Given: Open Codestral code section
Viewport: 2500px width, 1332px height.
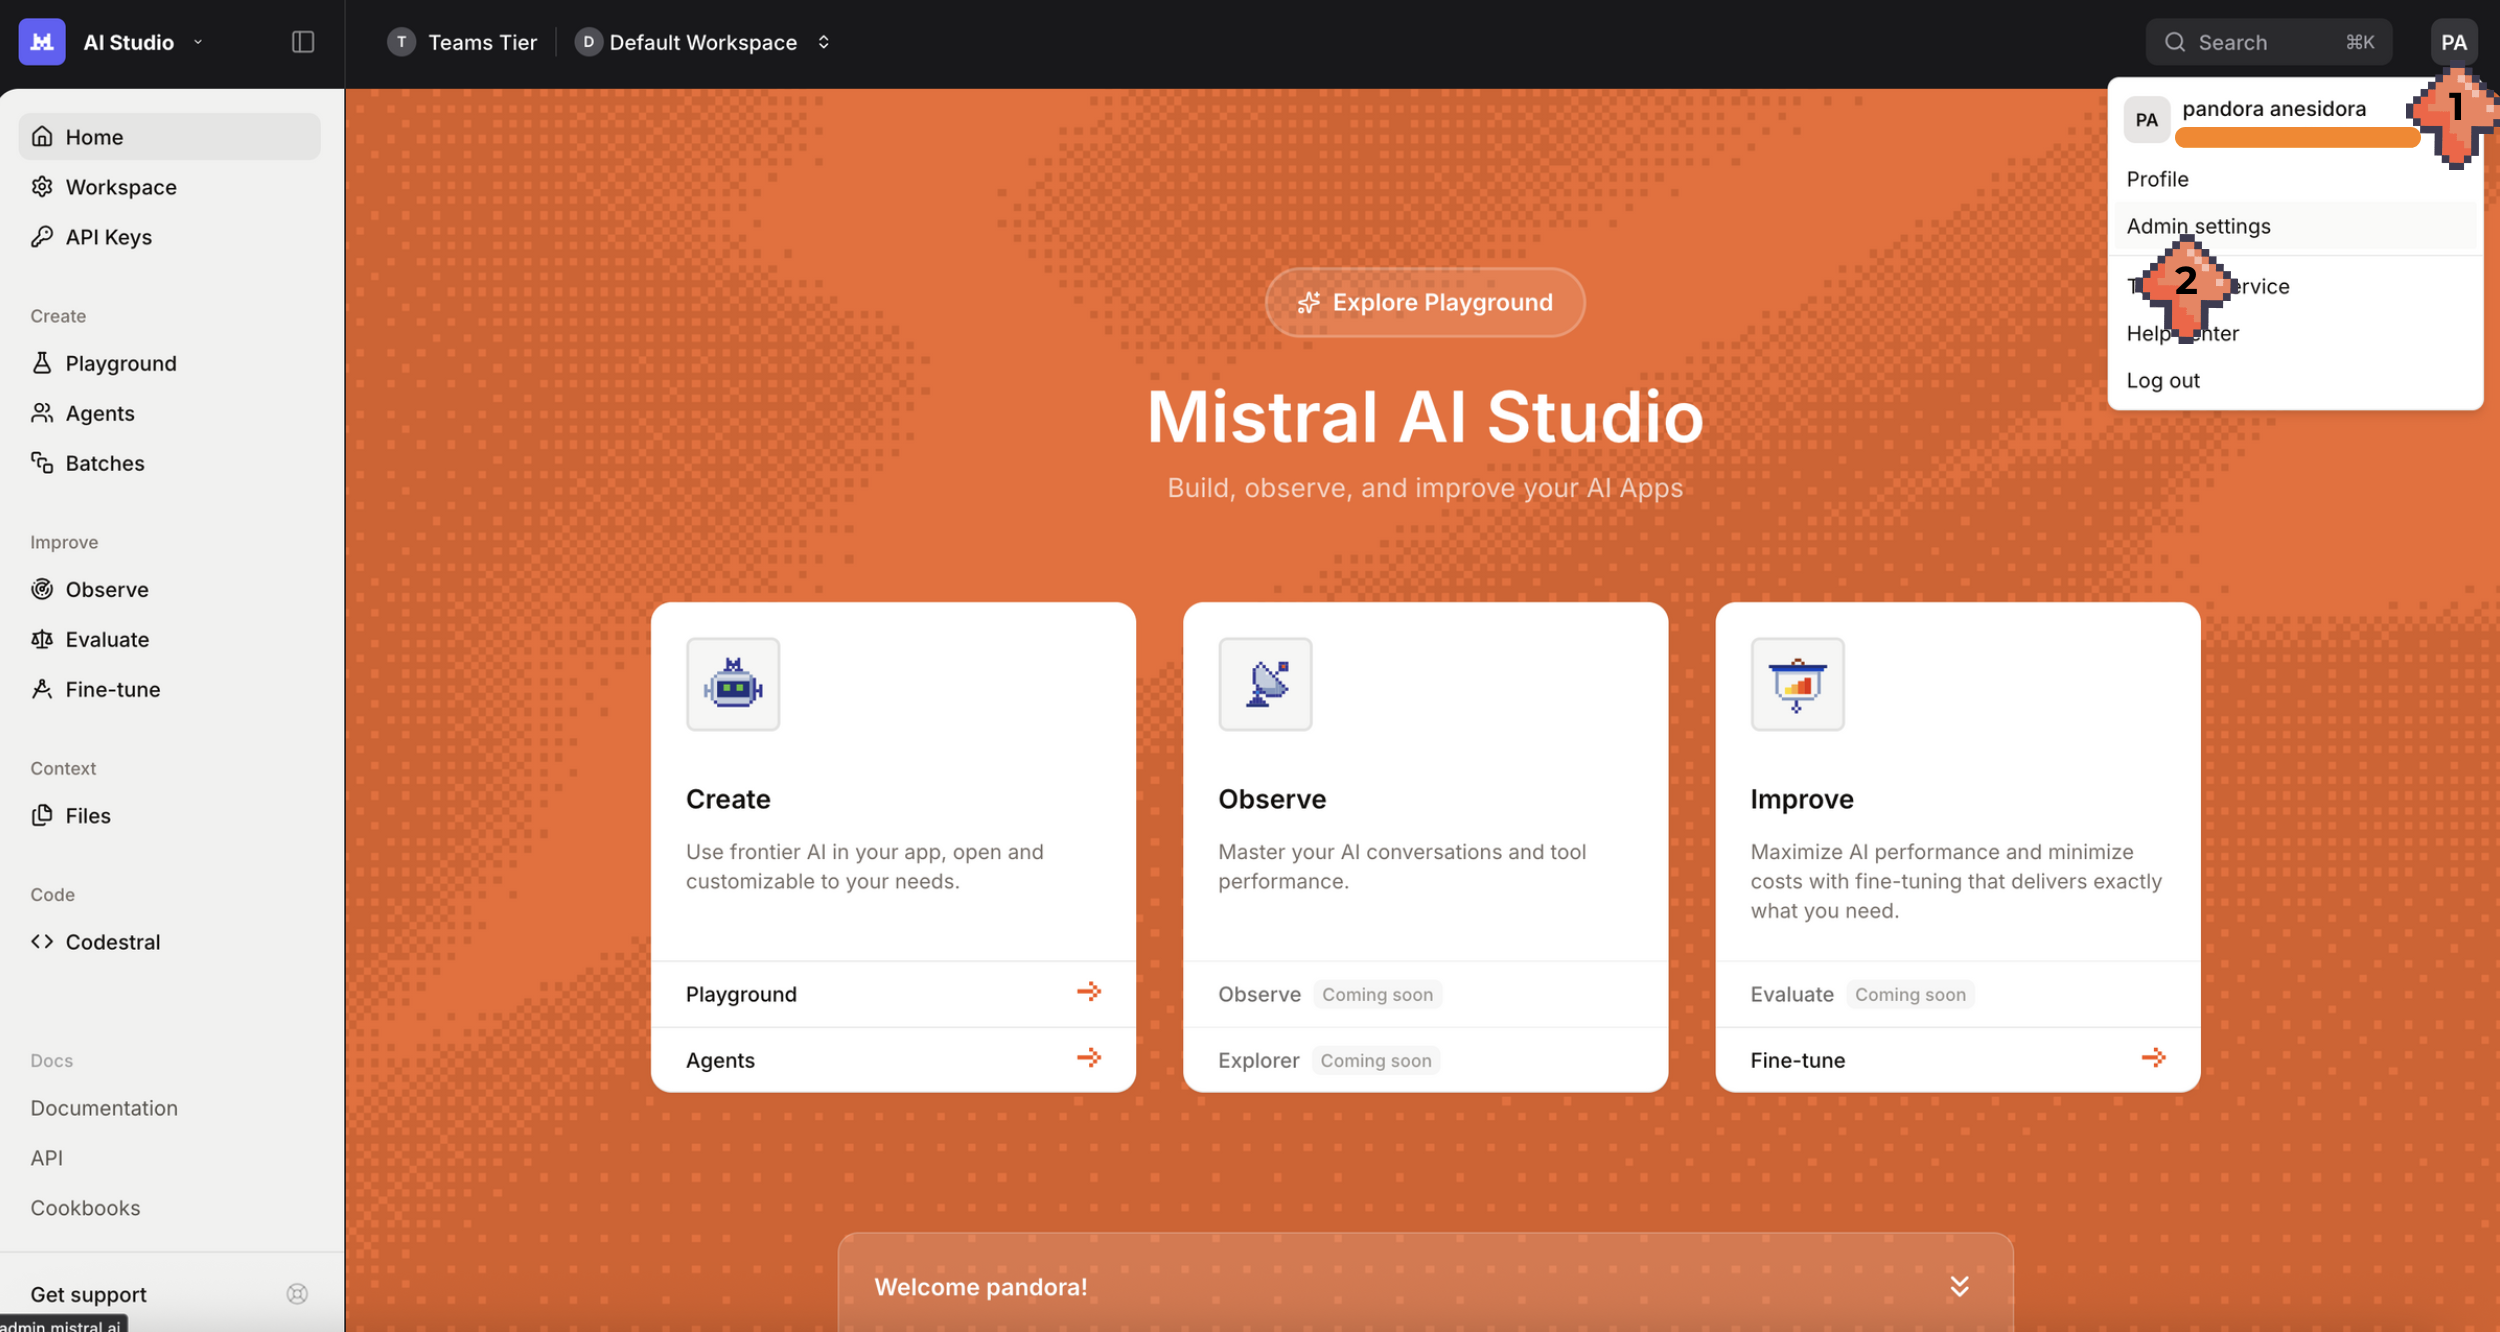Looking at the screenshot, I should click(112, 942).
